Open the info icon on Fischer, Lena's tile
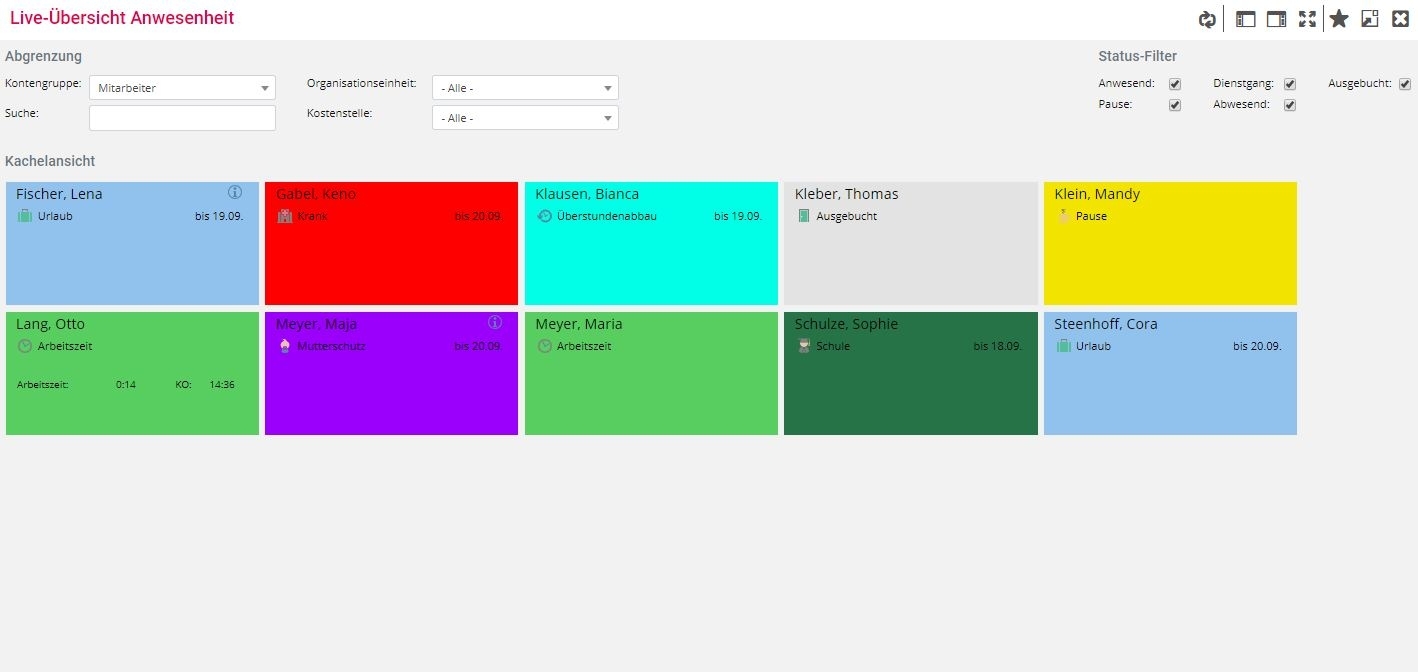 [235, 192]
